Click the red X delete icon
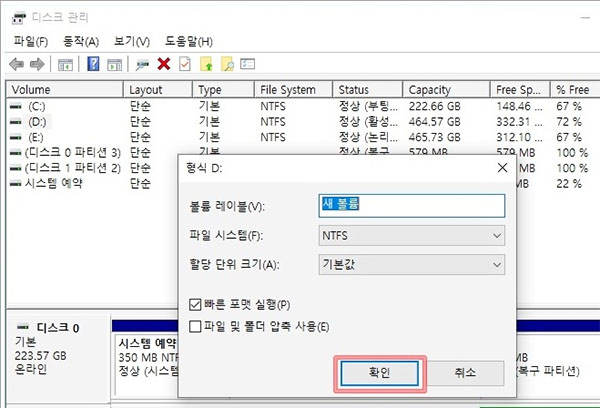The image size is (600, 408). click(x=164, y=64)
